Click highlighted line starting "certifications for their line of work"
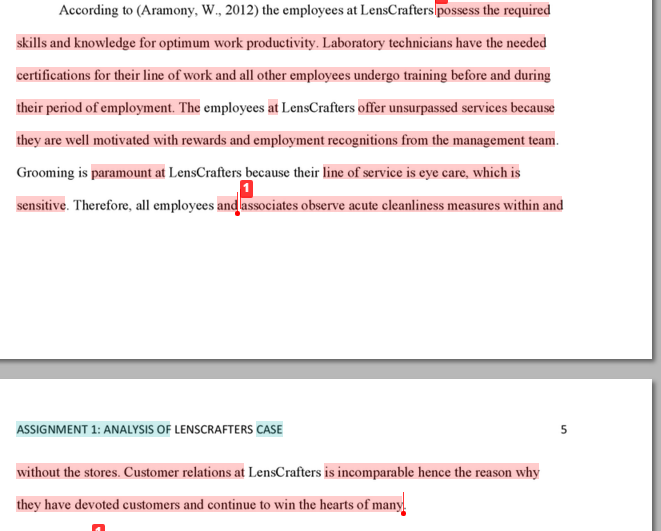 (283, 75)
